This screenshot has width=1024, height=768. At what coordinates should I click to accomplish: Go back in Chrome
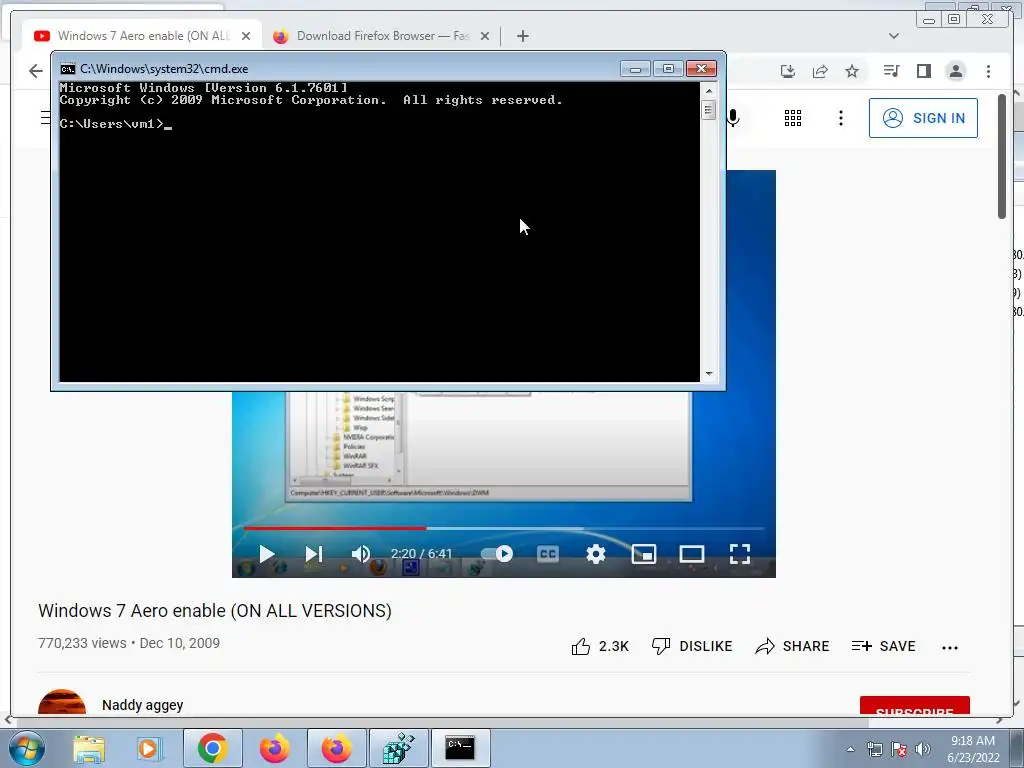pyautogui.click(x=35, y=71)
